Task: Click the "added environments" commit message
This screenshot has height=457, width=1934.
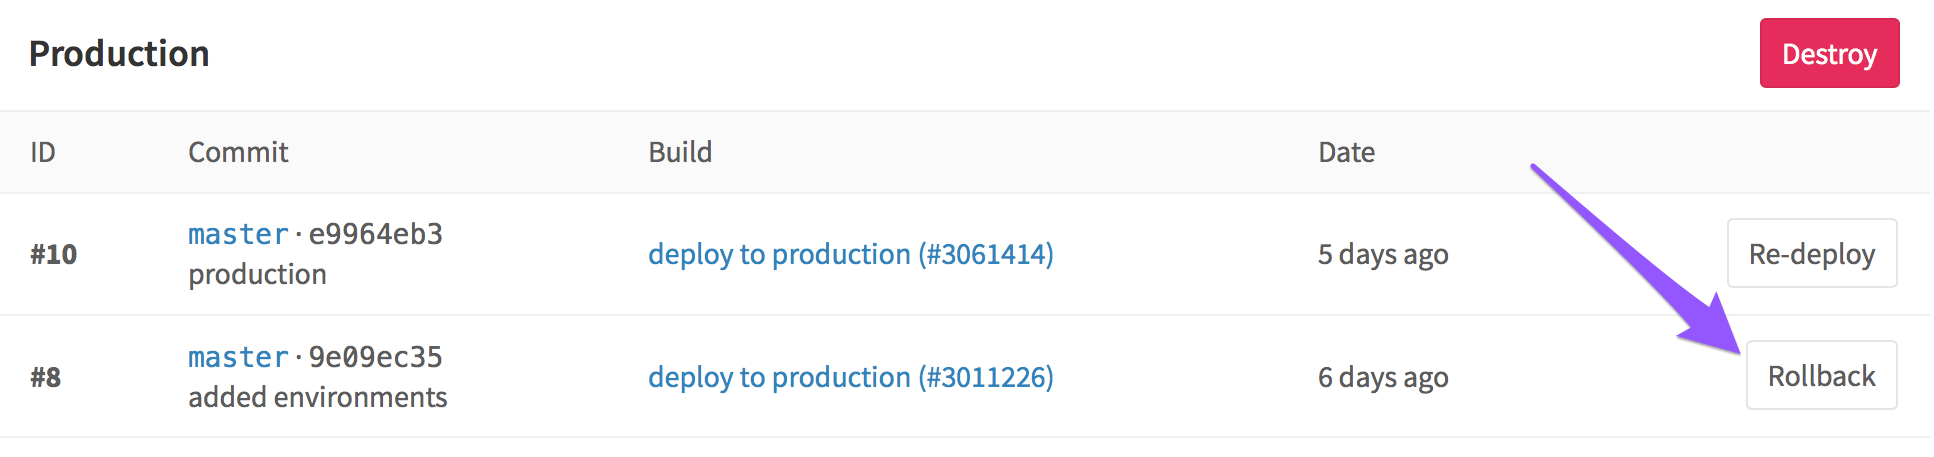Action: click(317, 397)
